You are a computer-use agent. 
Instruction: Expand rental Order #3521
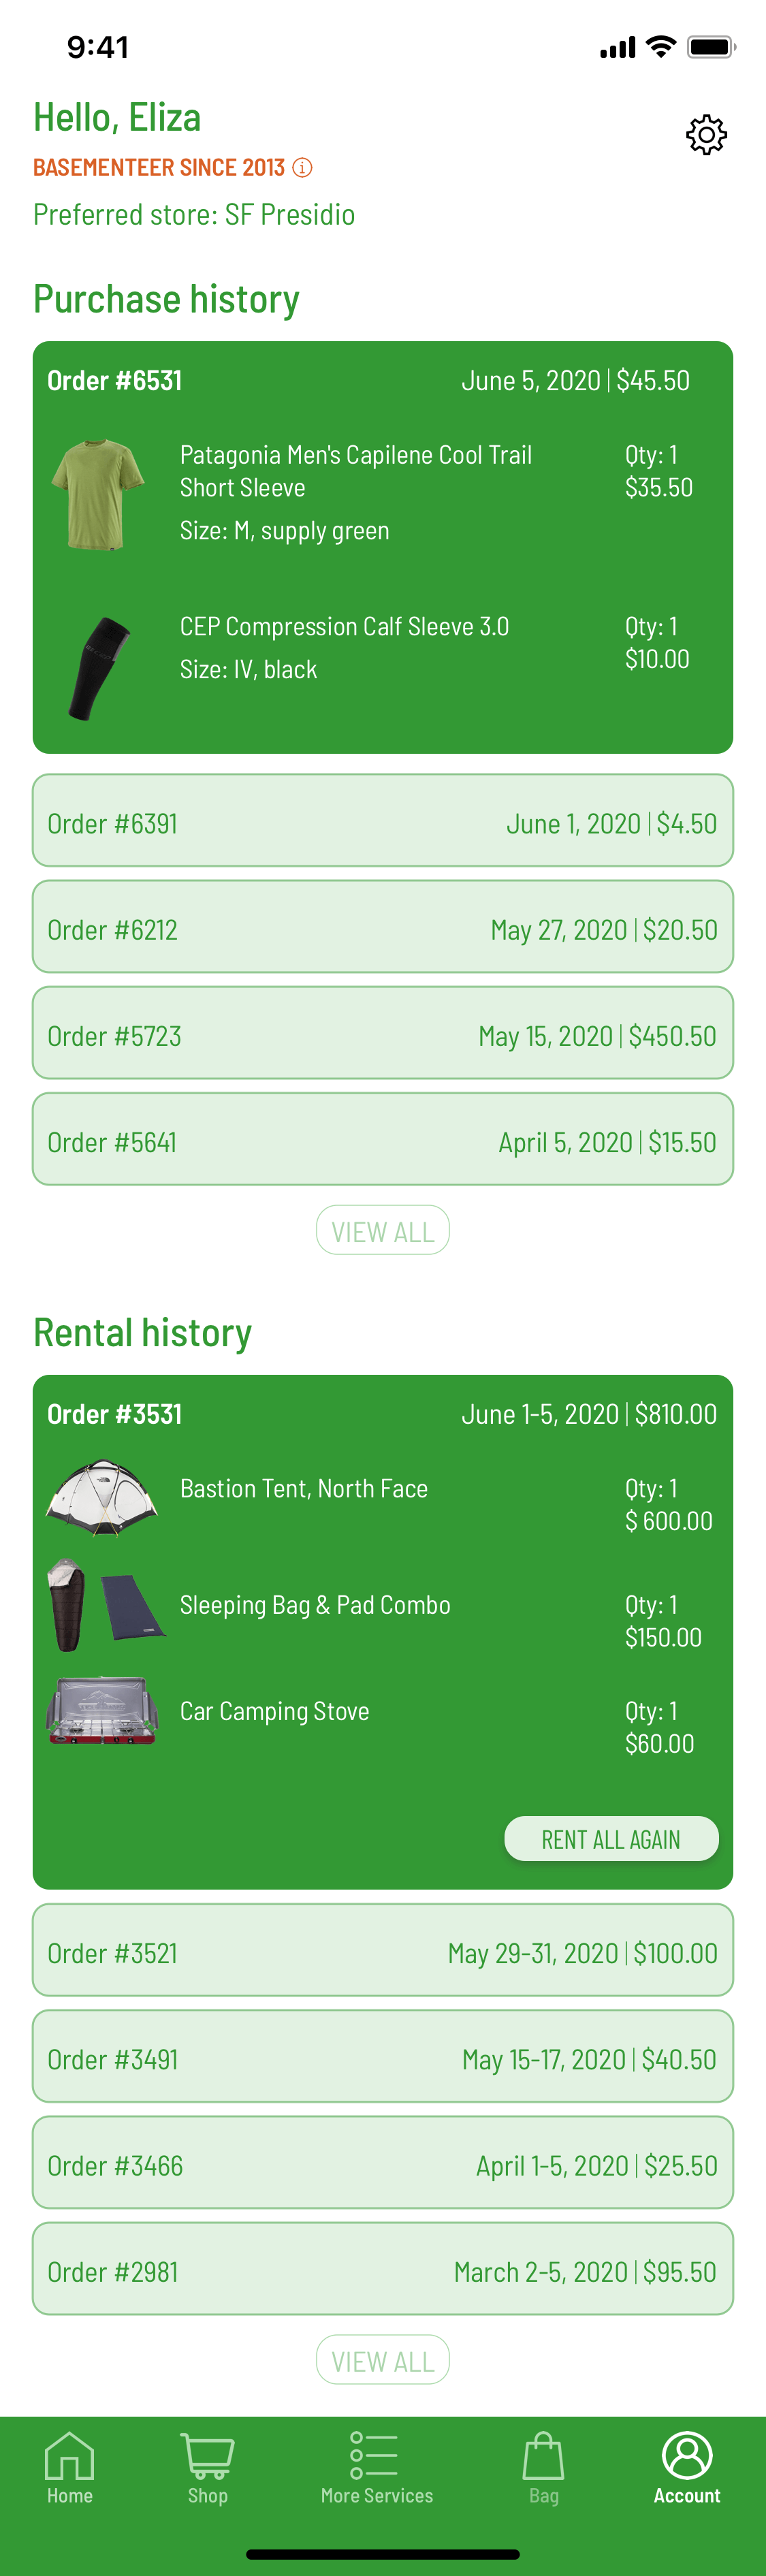(383, 1950)
